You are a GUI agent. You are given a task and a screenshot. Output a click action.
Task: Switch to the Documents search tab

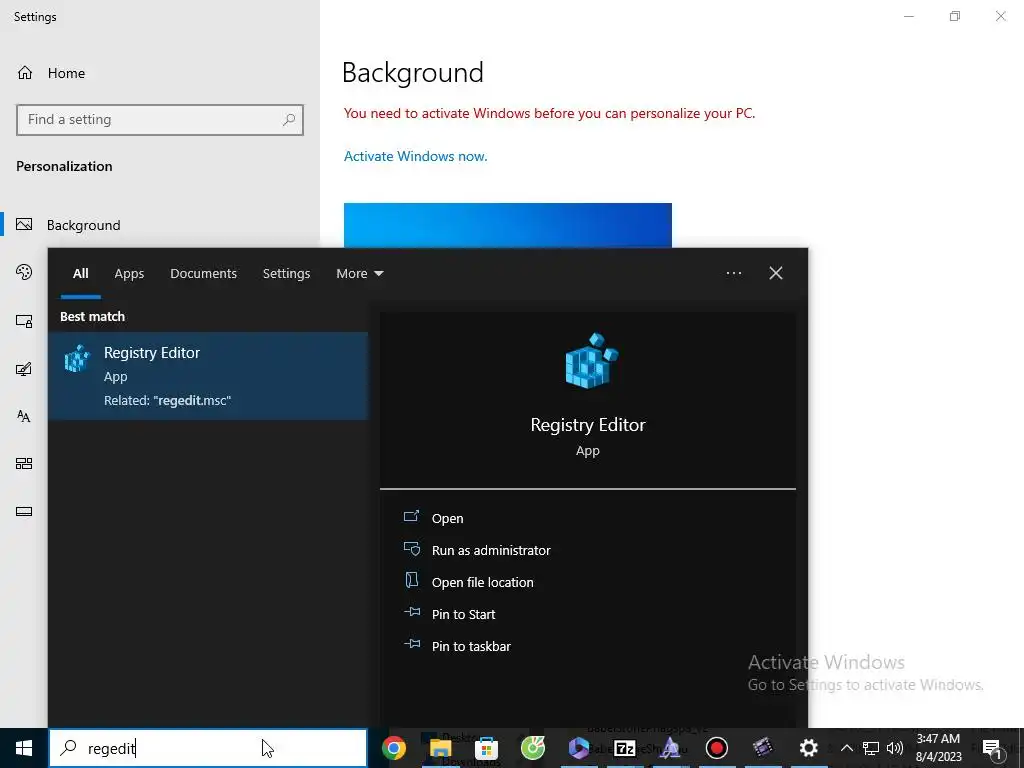tap(204, 274)
